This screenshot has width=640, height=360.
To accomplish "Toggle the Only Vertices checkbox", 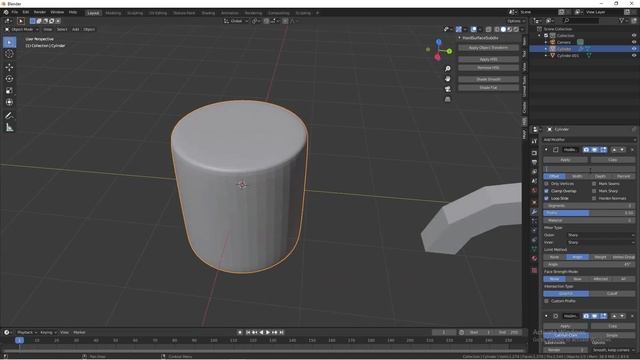I will tap(547, 184).
